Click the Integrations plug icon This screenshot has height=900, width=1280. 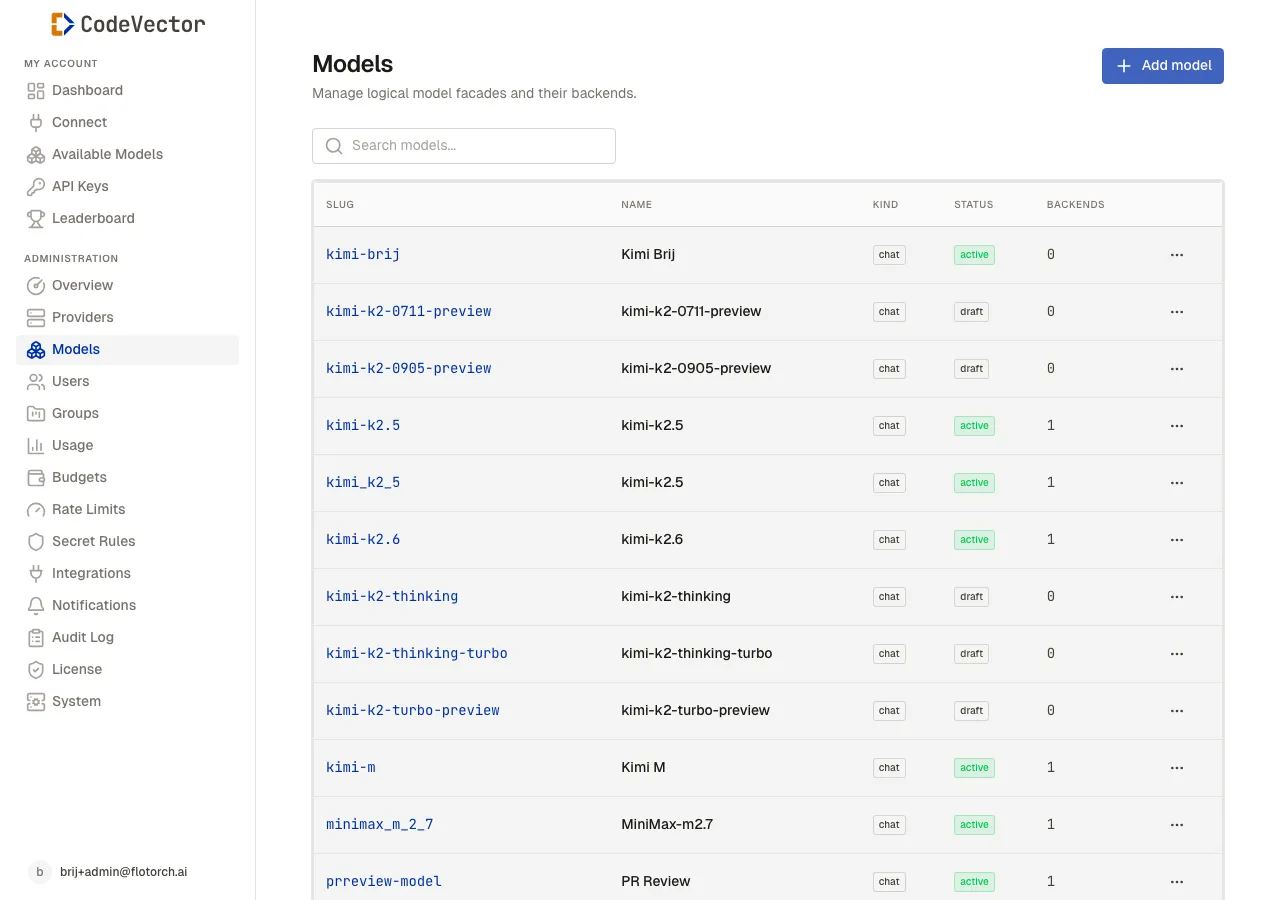(x=36, y=573)
